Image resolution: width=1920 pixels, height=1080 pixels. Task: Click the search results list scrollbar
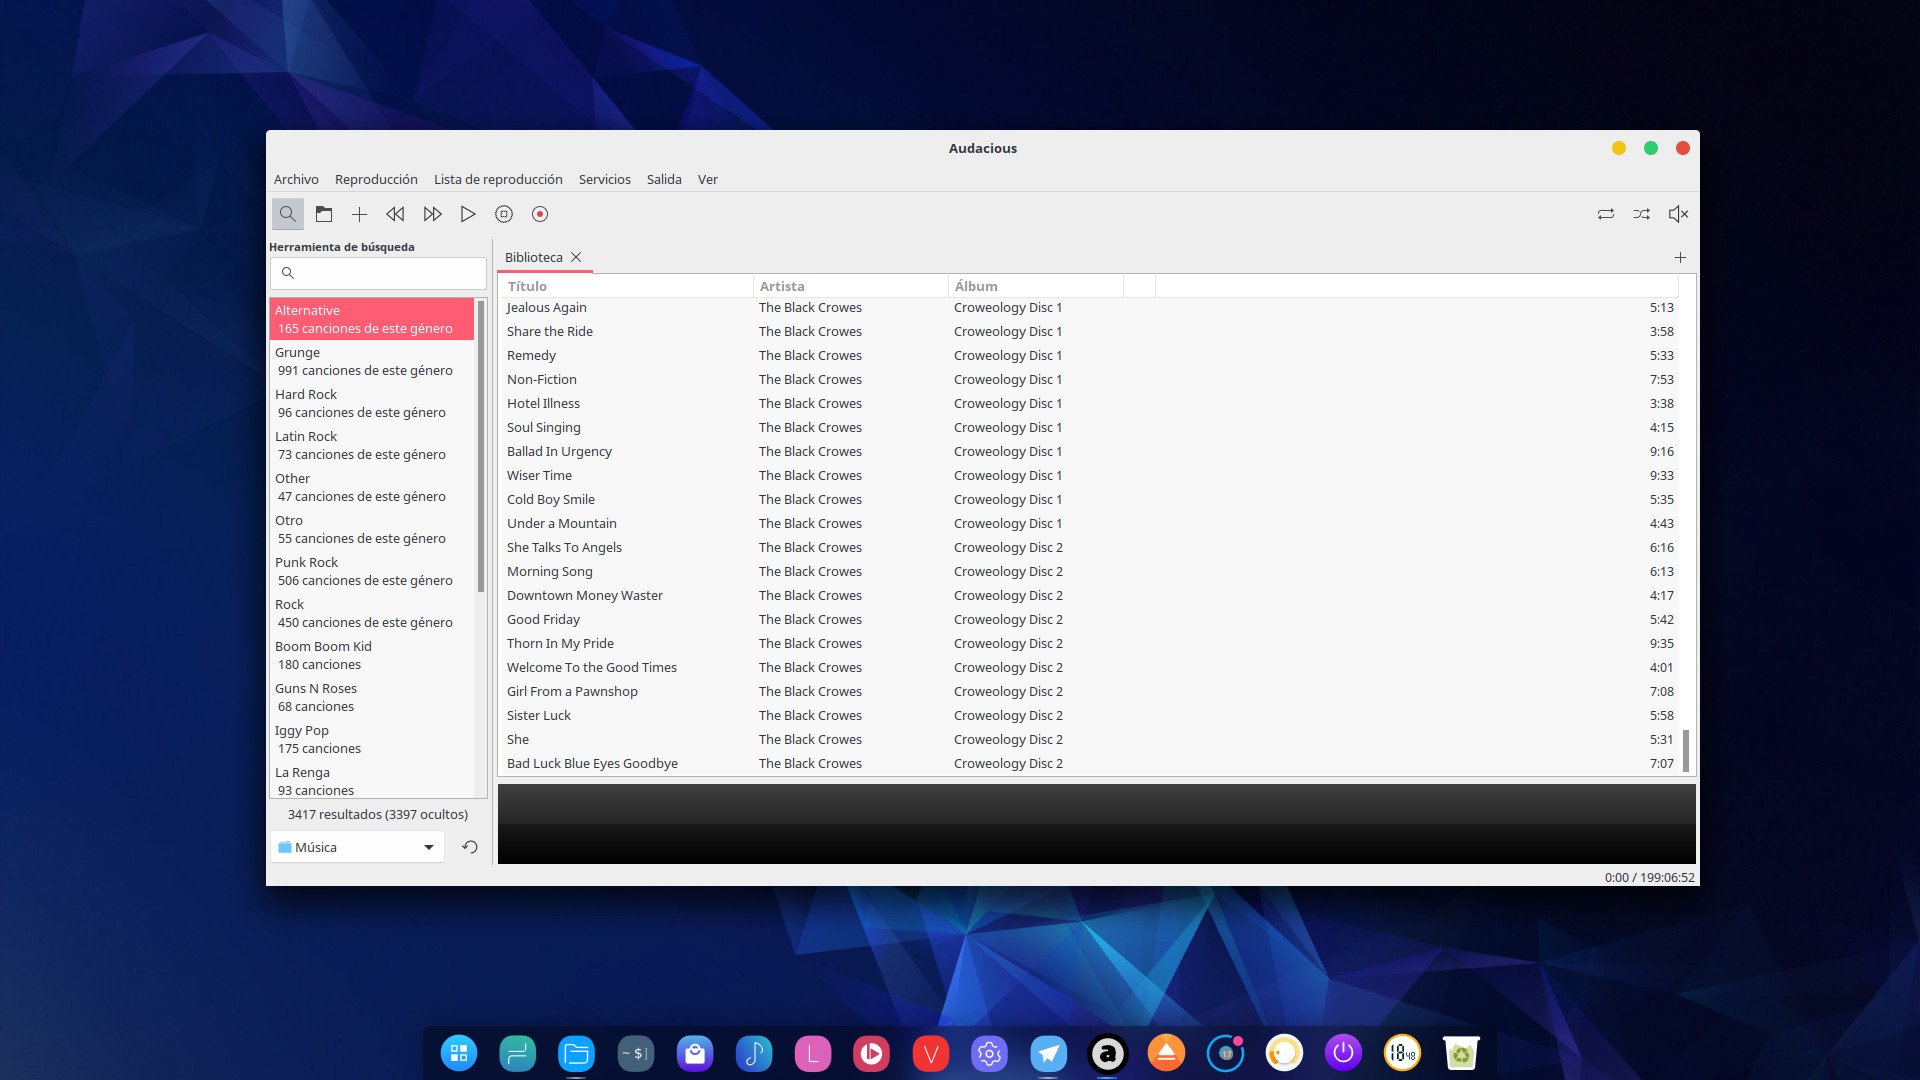pos(481,445)
